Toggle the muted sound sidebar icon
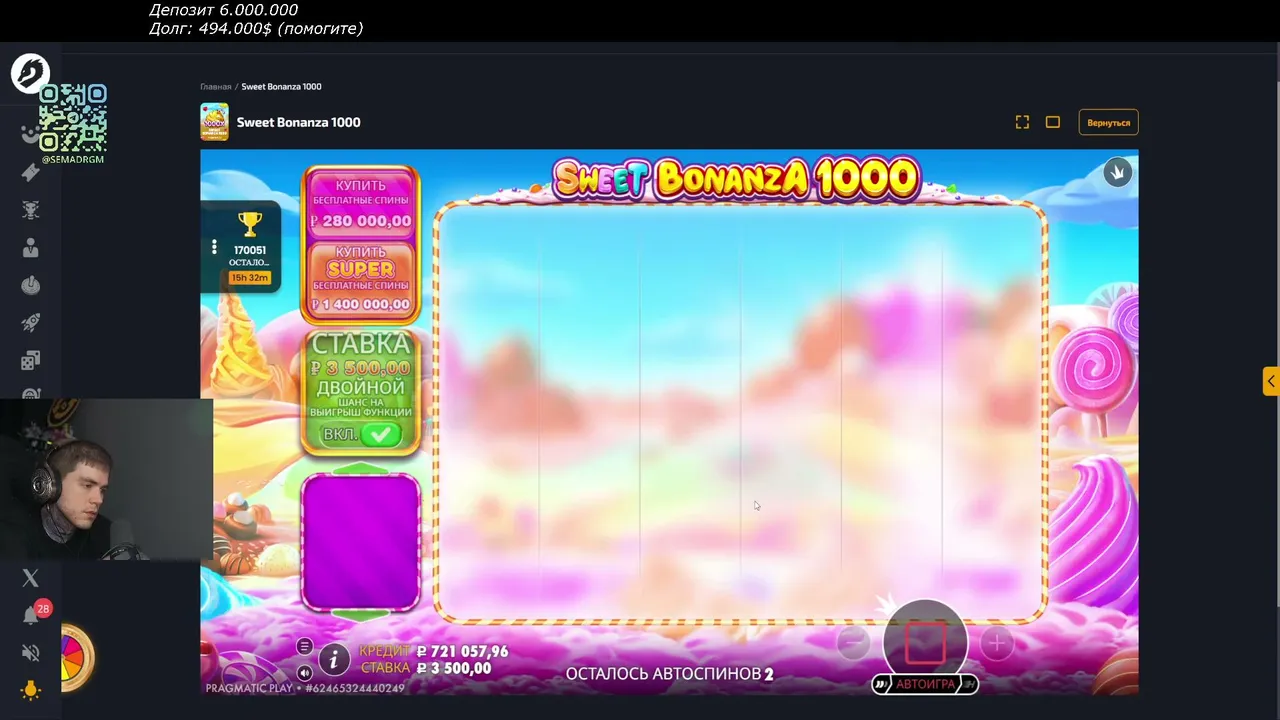Screen dimensions: 1280x720 [x=30, y=653]
